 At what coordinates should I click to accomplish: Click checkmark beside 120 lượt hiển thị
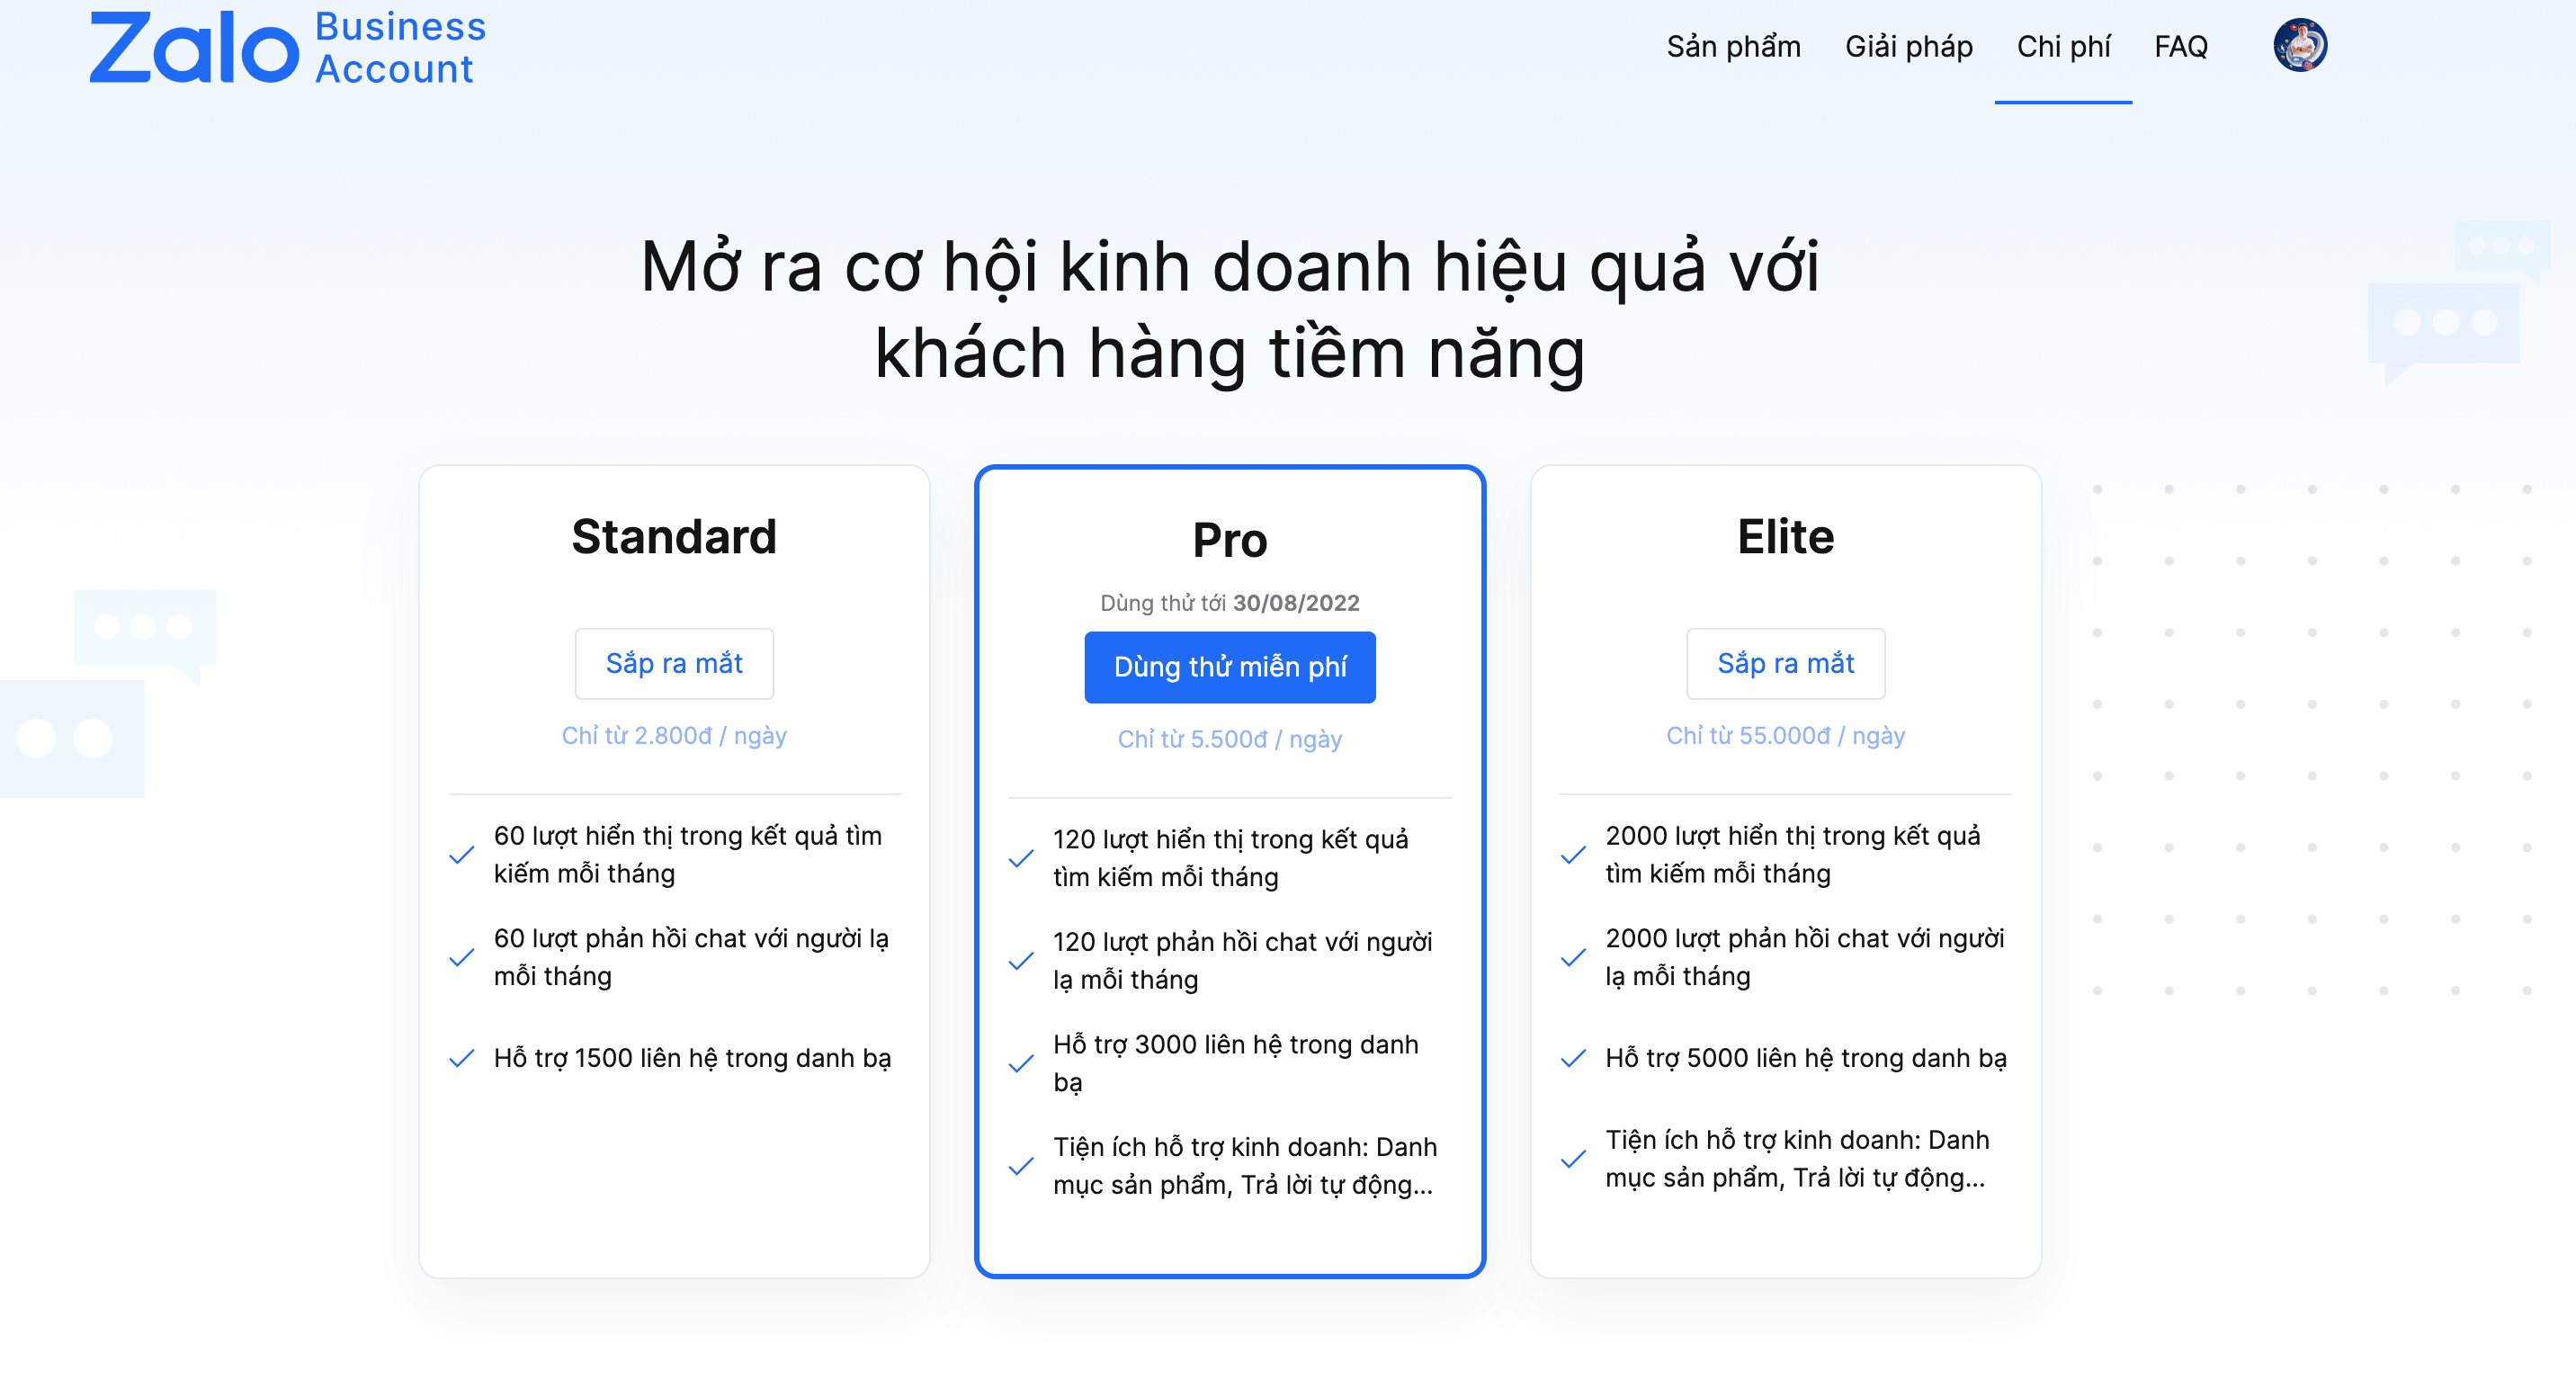1021,859
